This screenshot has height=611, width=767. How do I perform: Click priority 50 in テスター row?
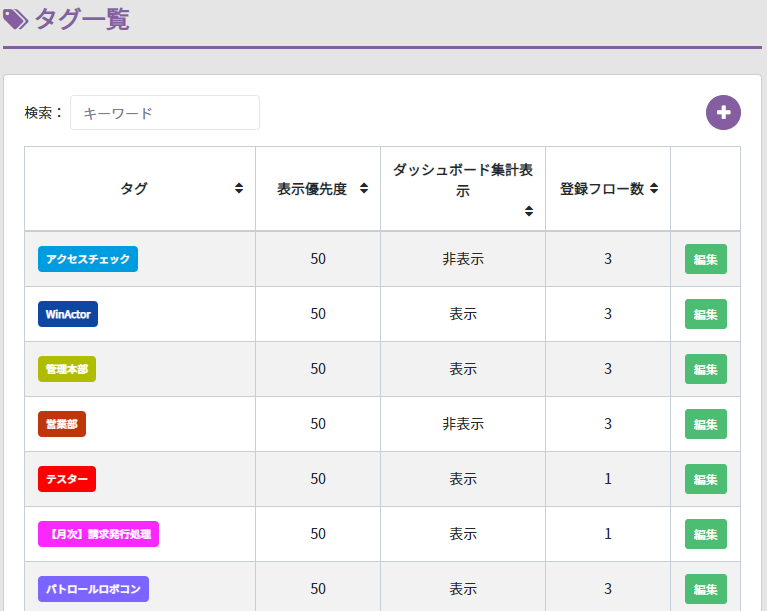click(318, 479)
